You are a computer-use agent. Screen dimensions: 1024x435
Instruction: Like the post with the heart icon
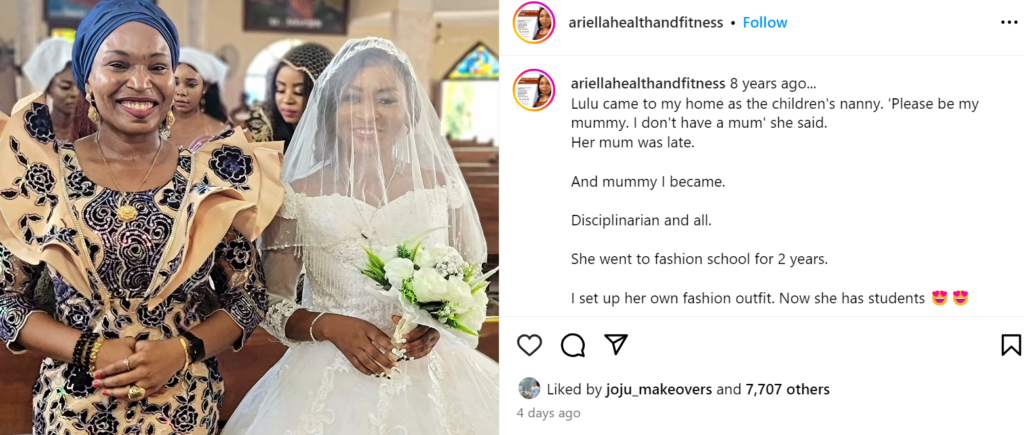tap(529, 344)
